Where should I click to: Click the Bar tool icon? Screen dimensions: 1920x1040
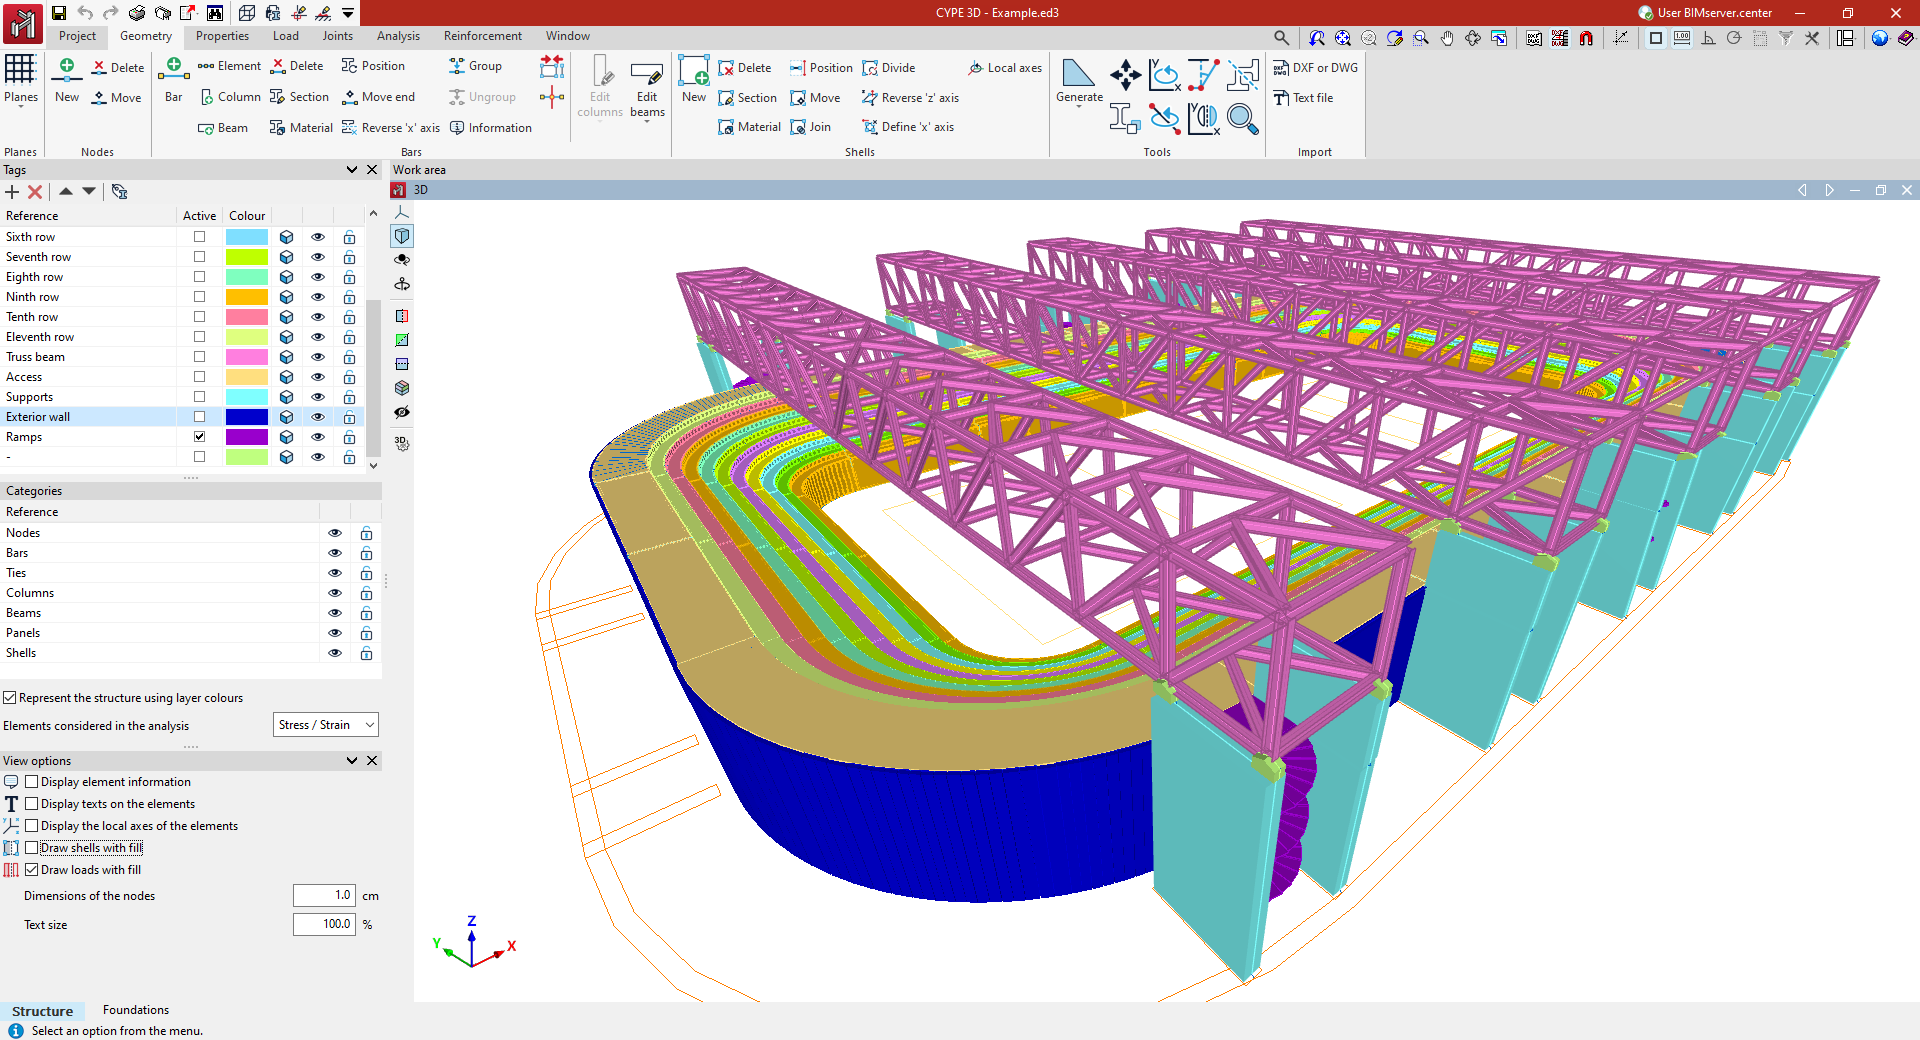(173, 70)
